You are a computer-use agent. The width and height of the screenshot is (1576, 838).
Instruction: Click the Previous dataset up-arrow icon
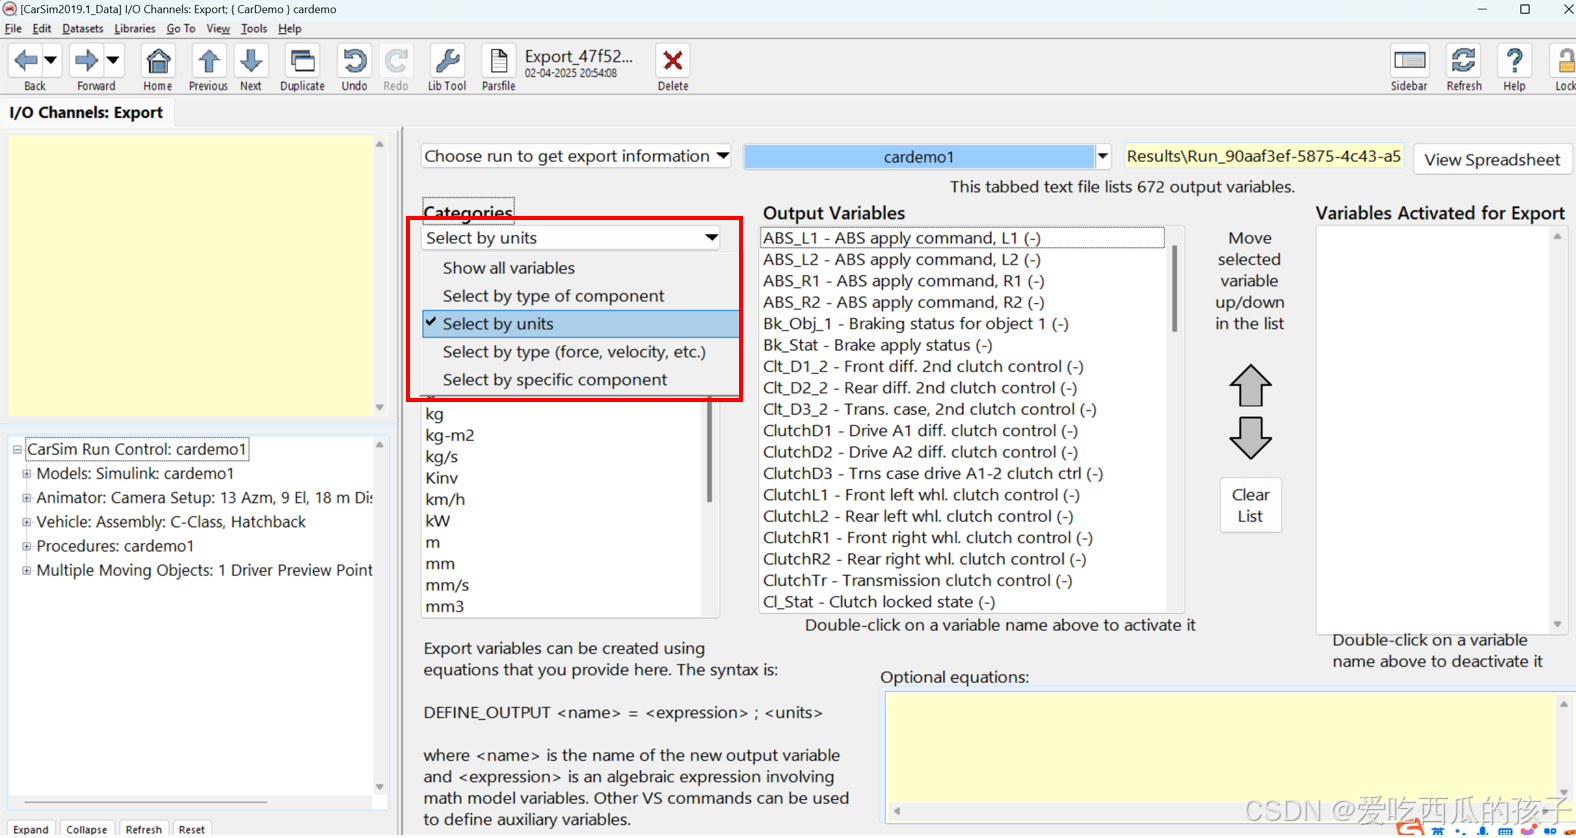208,61
